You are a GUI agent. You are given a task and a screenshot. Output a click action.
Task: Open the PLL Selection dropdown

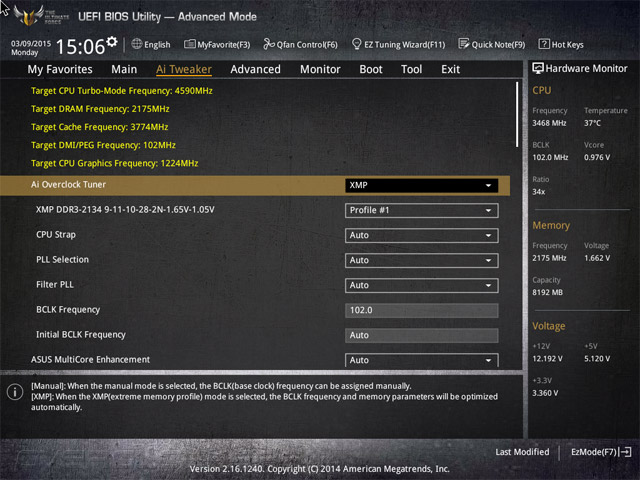(421, 260)
